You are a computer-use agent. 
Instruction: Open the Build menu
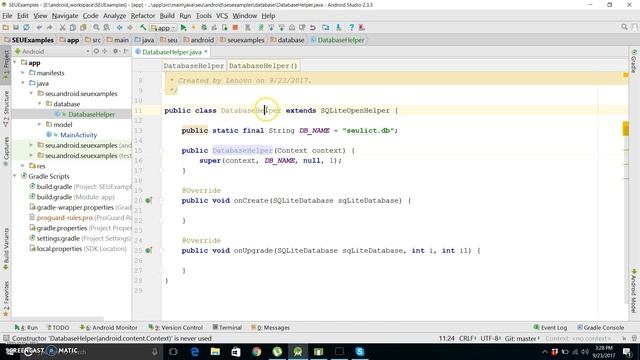pyautogui.click(x=167, y=16)
